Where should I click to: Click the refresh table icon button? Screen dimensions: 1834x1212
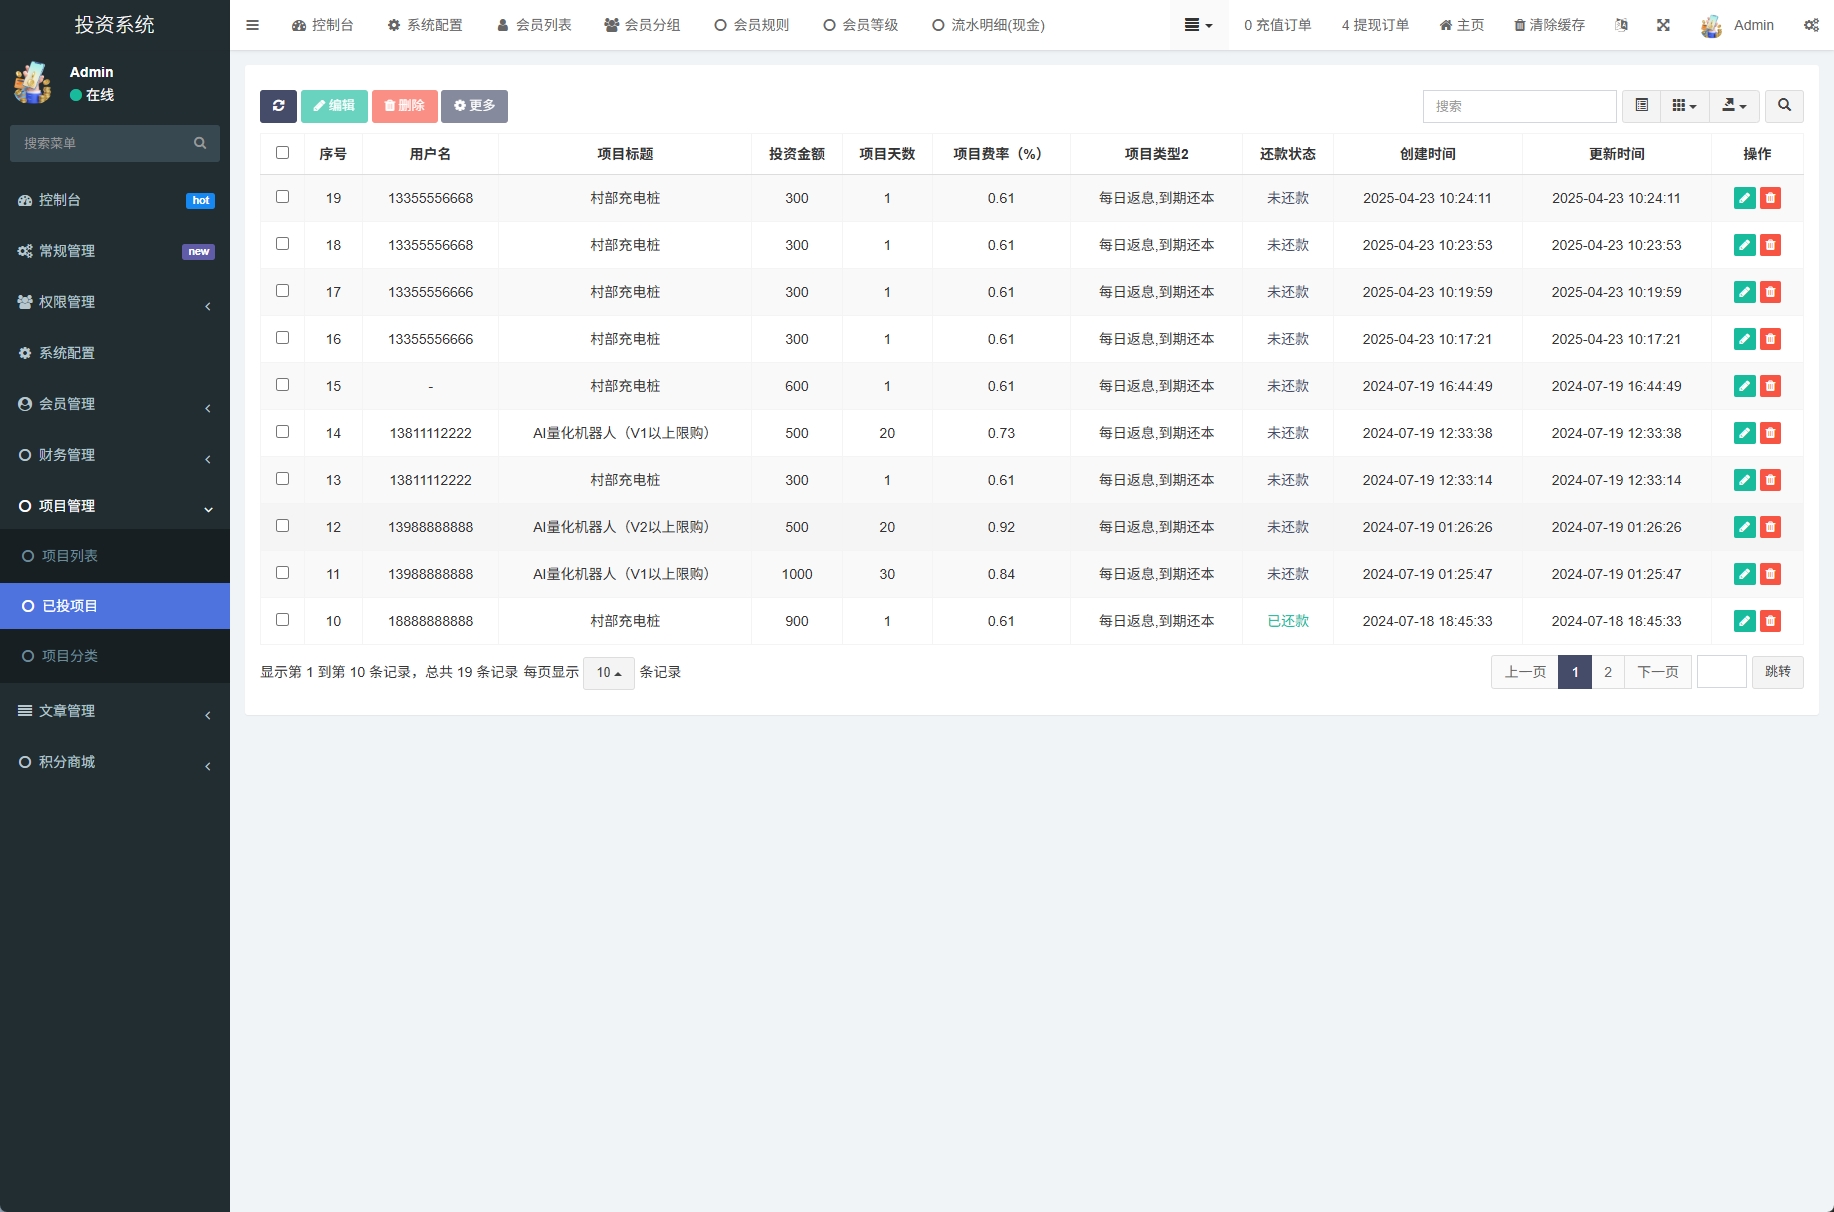278,106
